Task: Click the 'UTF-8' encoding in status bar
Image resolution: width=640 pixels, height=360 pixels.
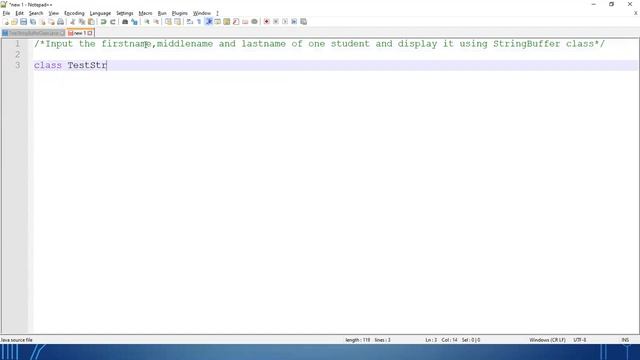Action: [x=580, y=340]
